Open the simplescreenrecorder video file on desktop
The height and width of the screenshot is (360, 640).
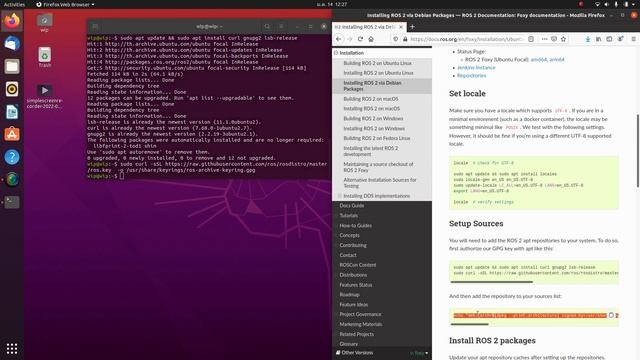44,96
